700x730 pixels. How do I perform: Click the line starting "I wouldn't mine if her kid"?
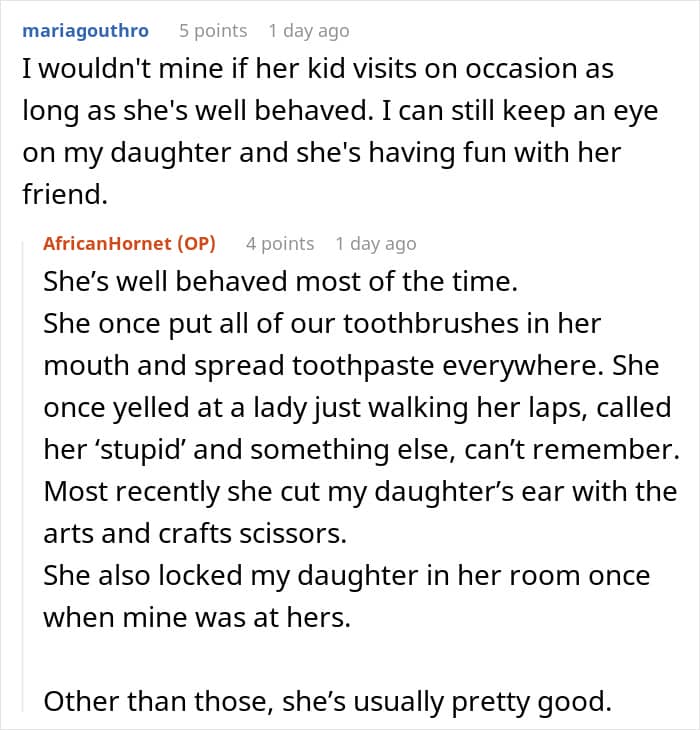click(317, 70)
